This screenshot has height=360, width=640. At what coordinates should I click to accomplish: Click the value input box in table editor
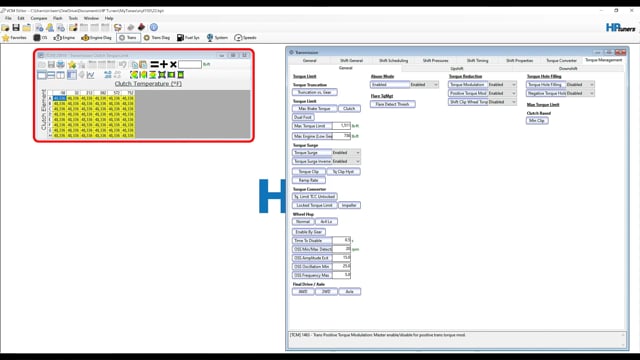click(190, 64)
